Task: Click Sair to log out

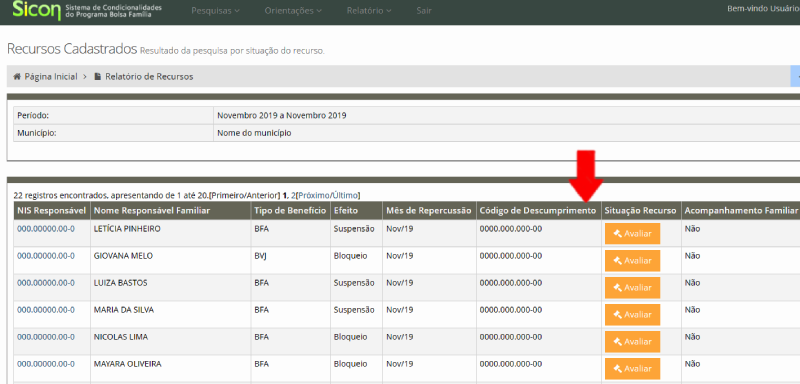Action: (424, 11)
